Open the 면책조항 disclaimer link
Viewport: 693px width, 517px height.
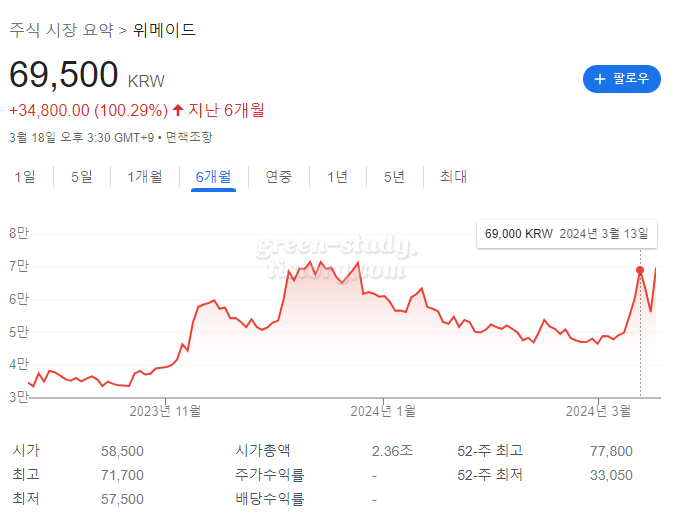click(x=189, y=137)
